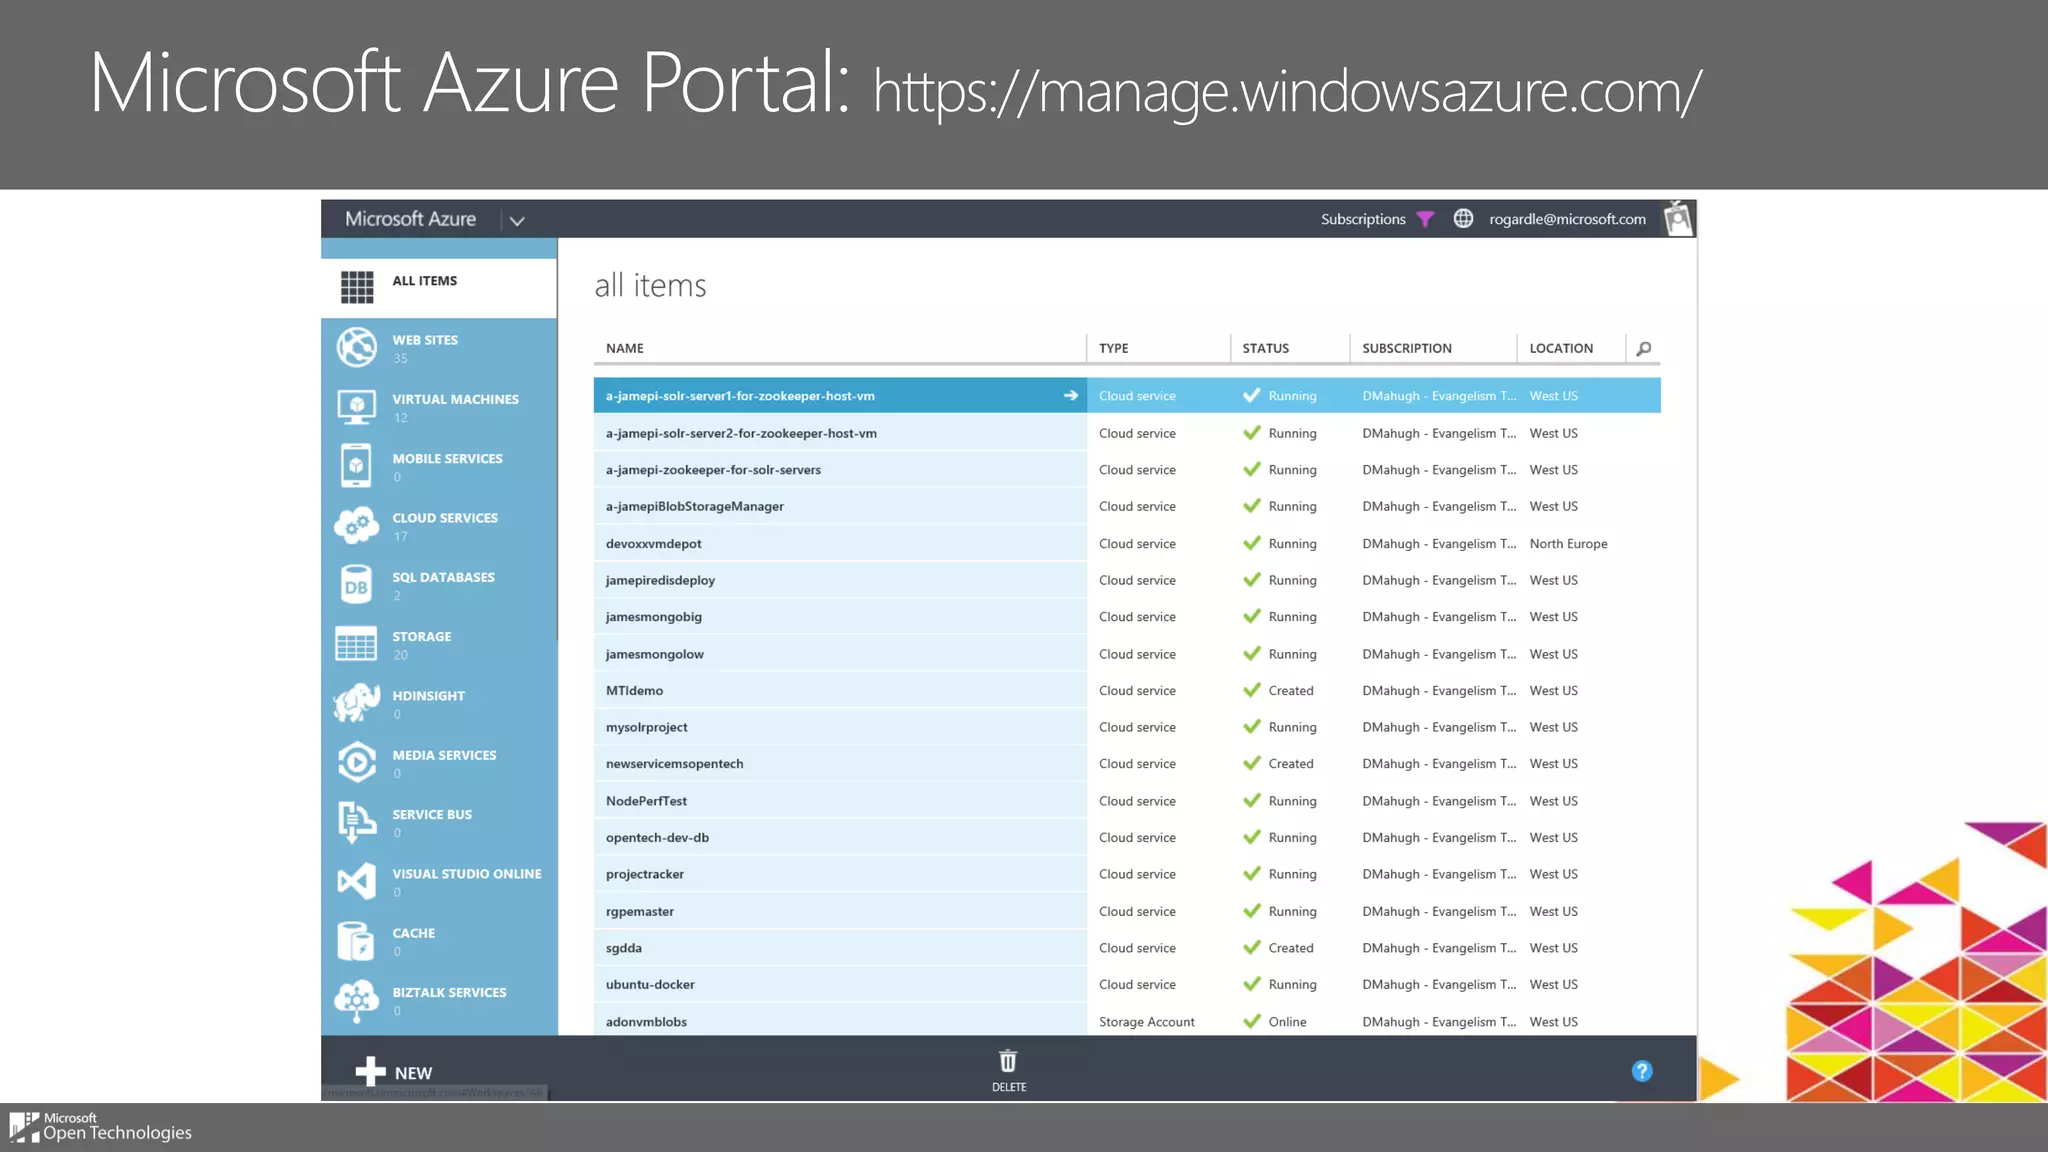Click the Subscriptions link in header
Image resolution: width=2048 pixels, height=1152 pixels.
point(1363,219)
